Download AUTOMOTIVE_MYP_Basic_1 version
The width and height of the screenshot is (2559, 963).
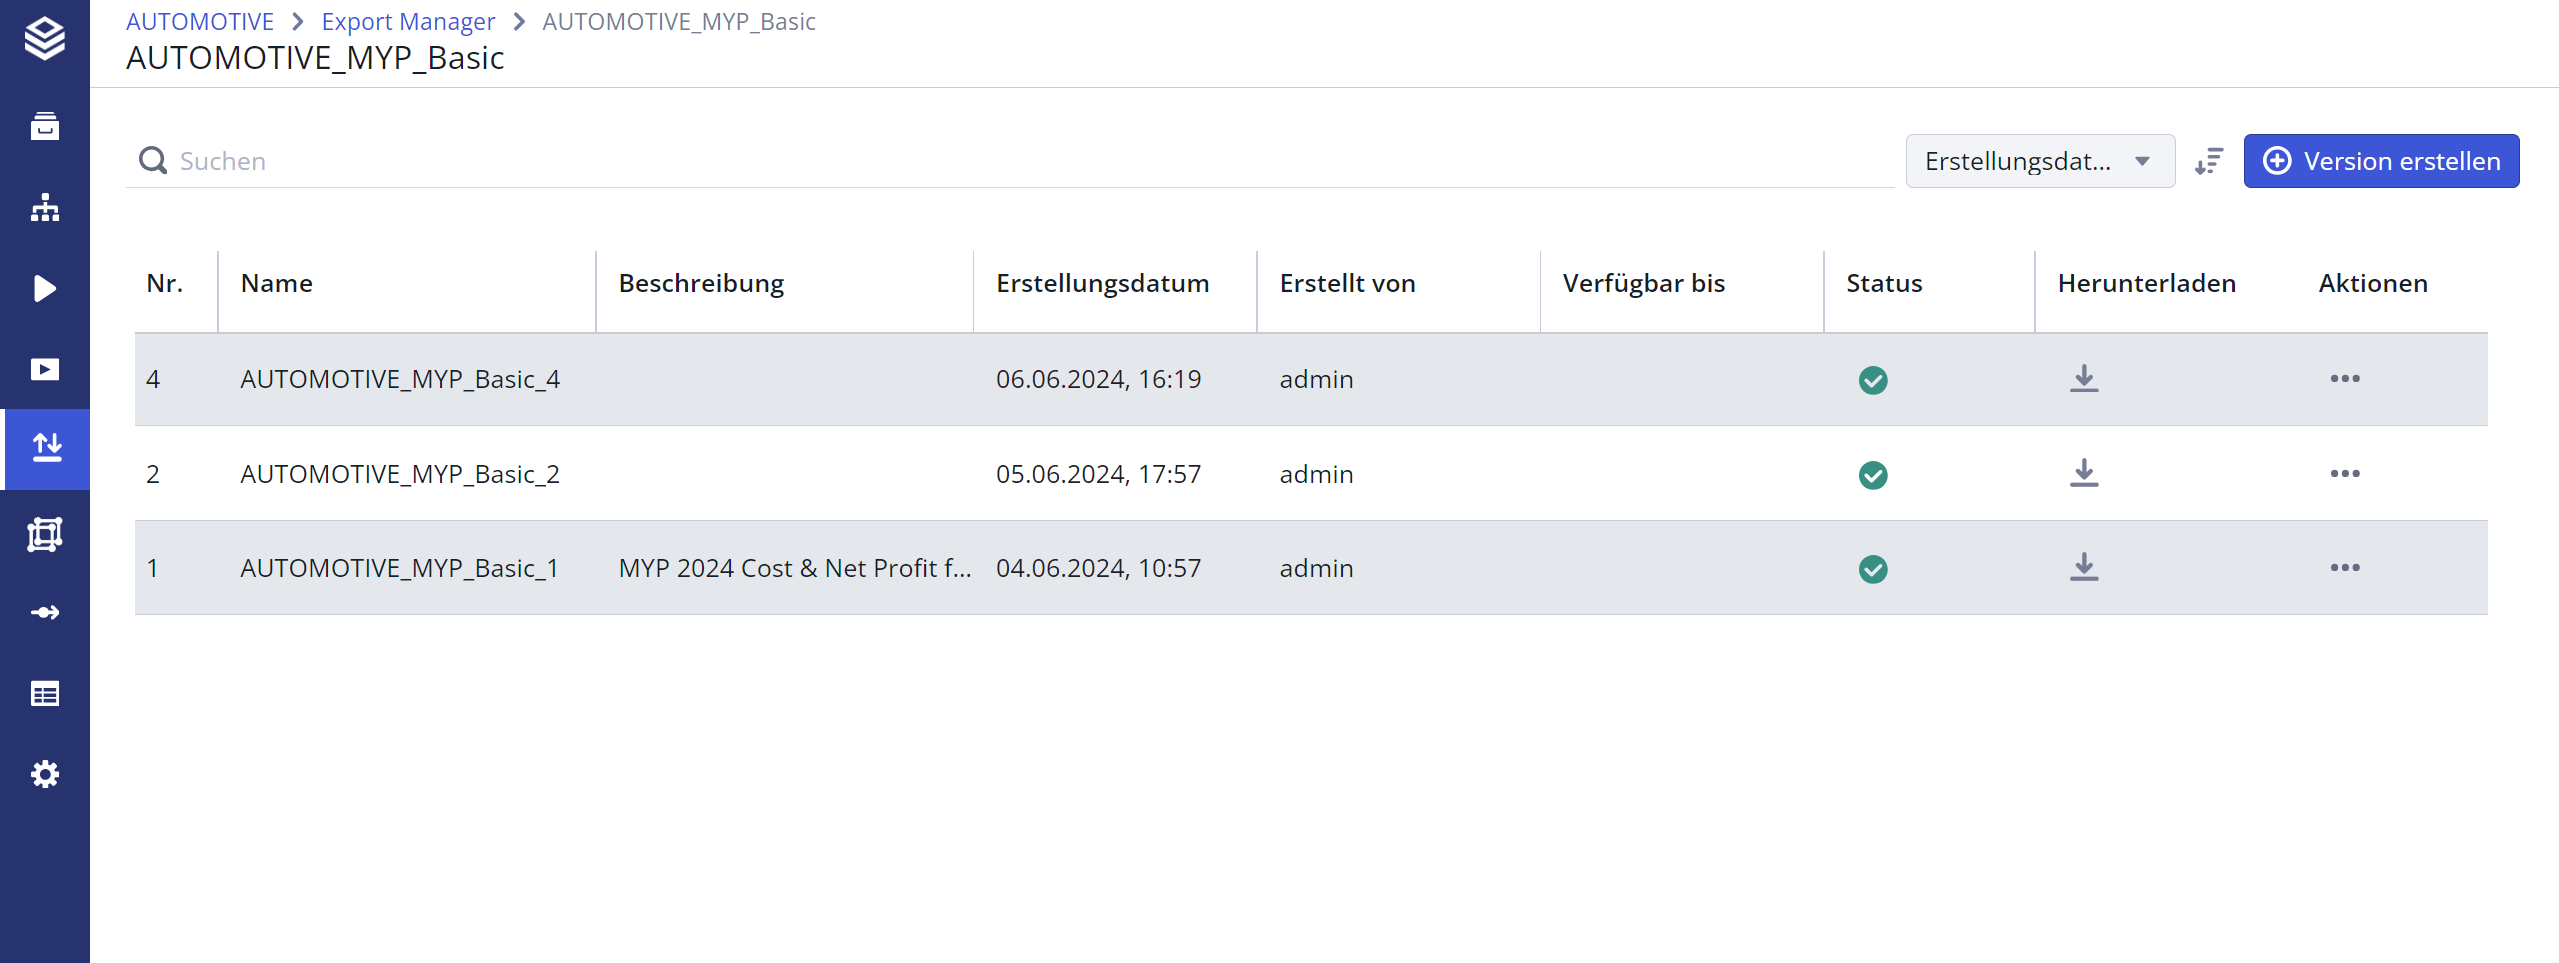[x=2084, y=568]
